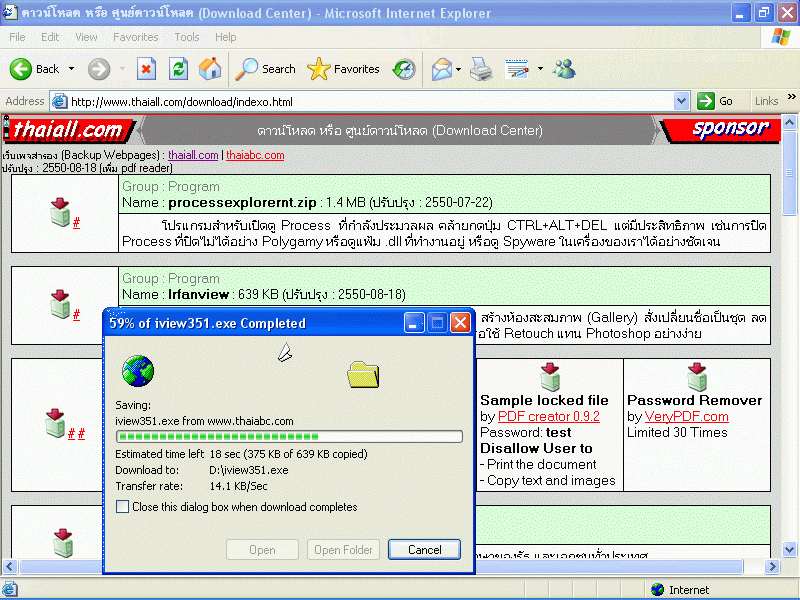
Task: Click the Refresh page icon
Action: point(178,69)
